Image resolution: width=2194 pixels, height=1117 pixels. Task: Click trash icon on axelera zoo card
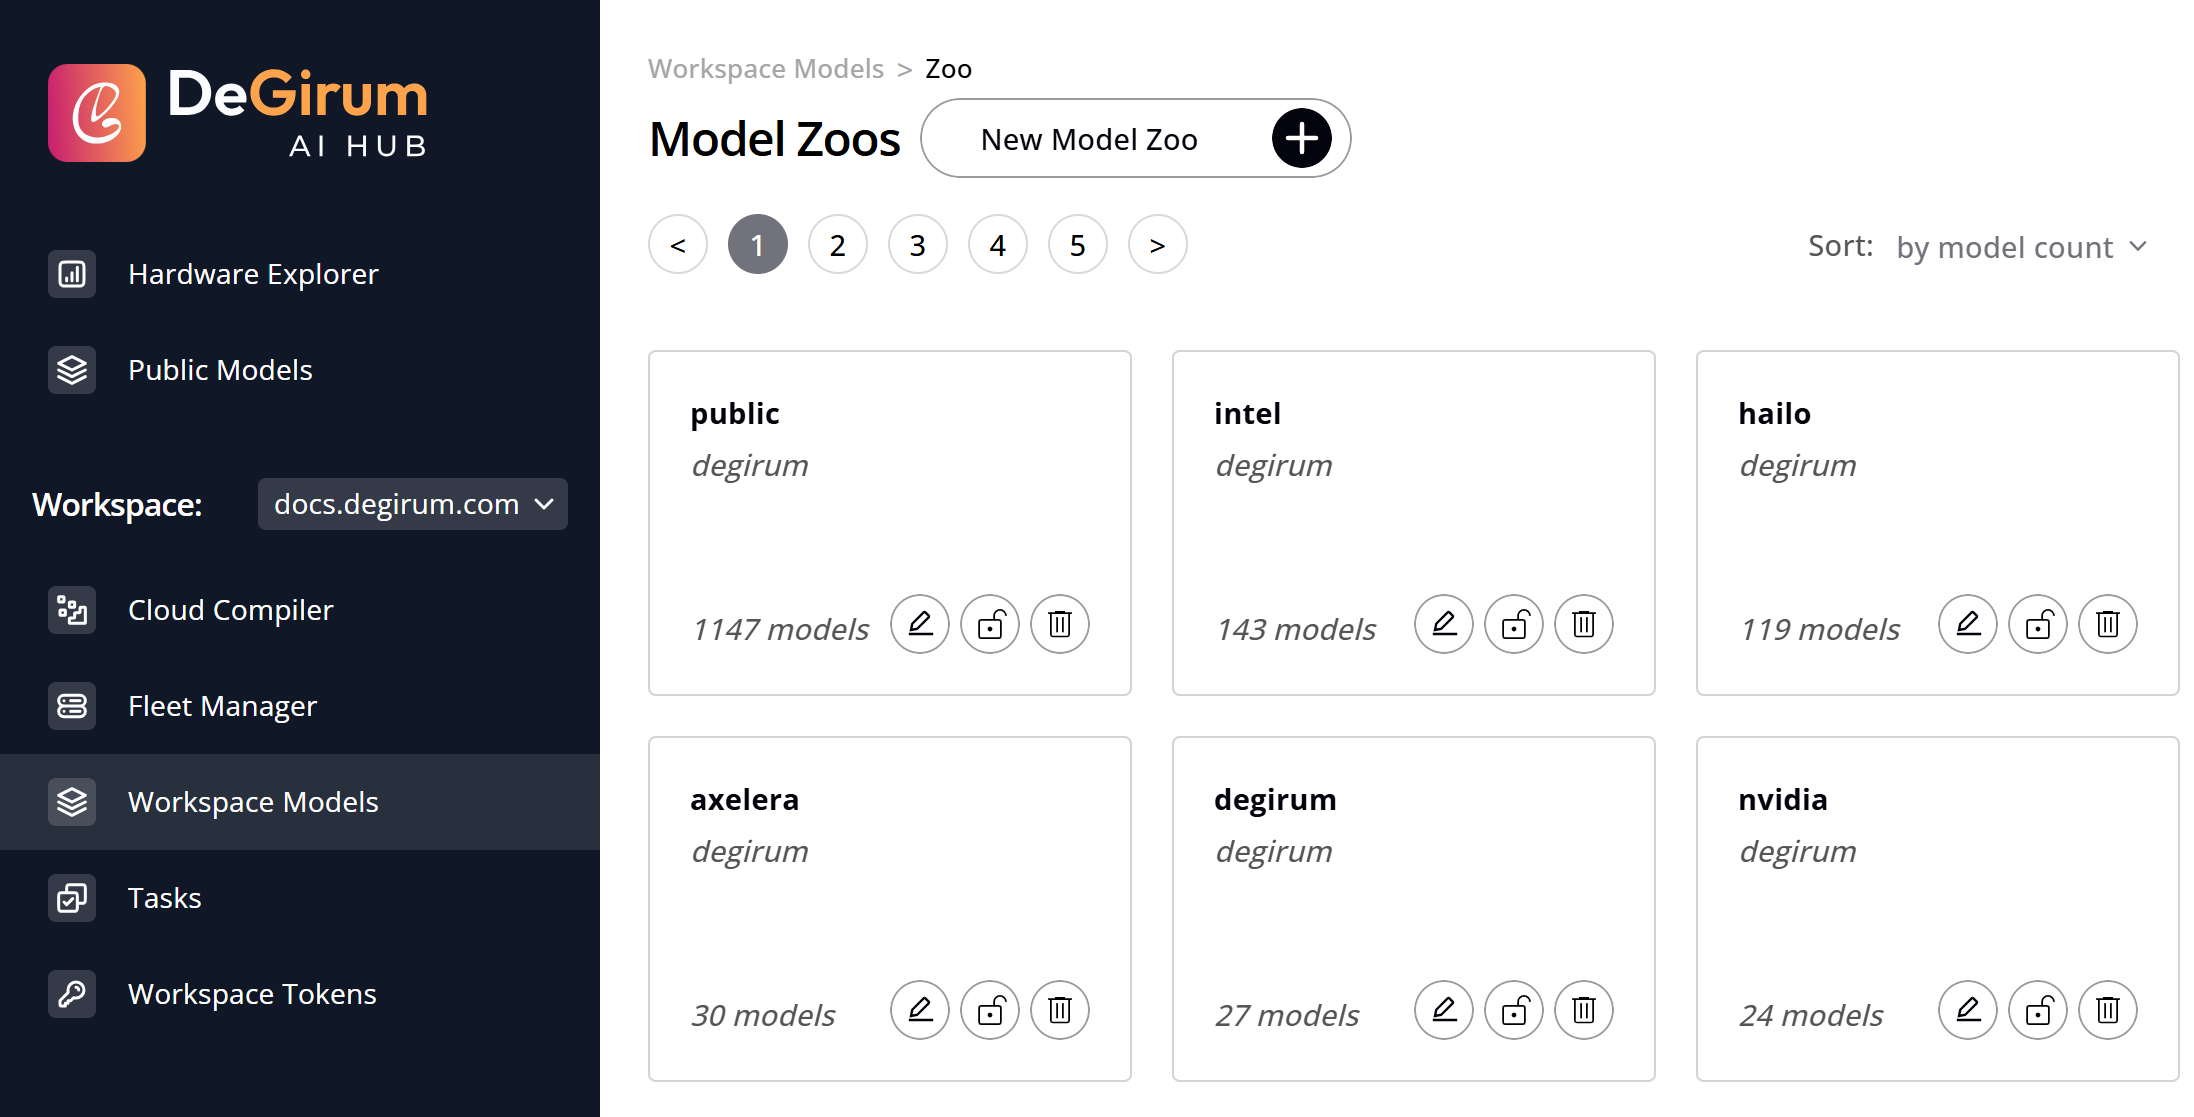[1060, 1010]
